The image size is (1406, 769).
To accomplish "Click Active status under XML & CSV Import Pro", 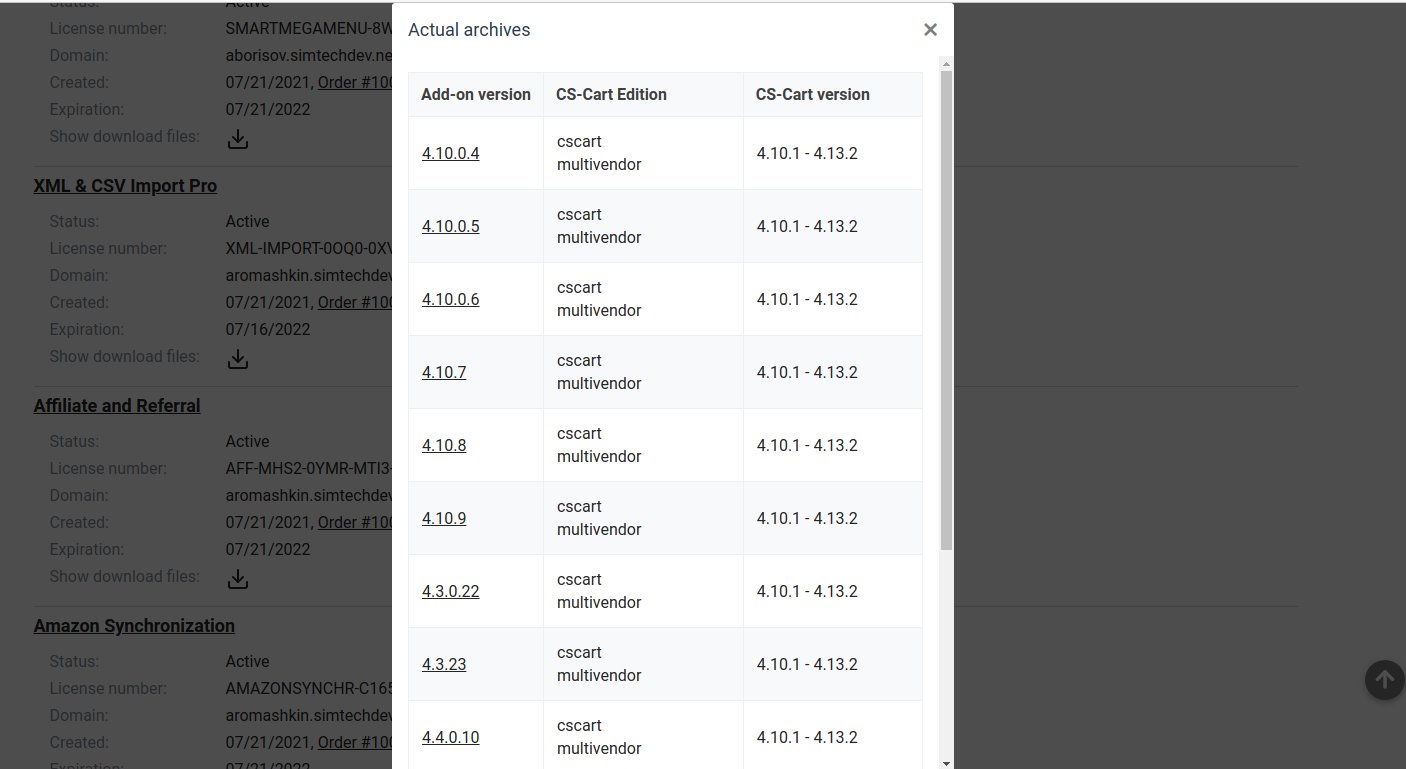I will pyautogui.click(x=247, y=221).
